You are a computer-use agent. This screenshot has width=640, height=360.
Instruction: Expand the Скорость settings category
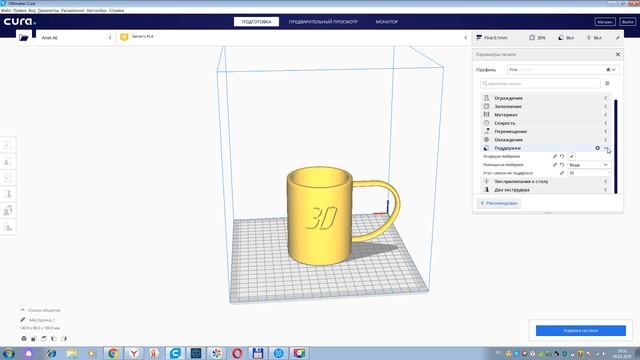pos(545,123)
